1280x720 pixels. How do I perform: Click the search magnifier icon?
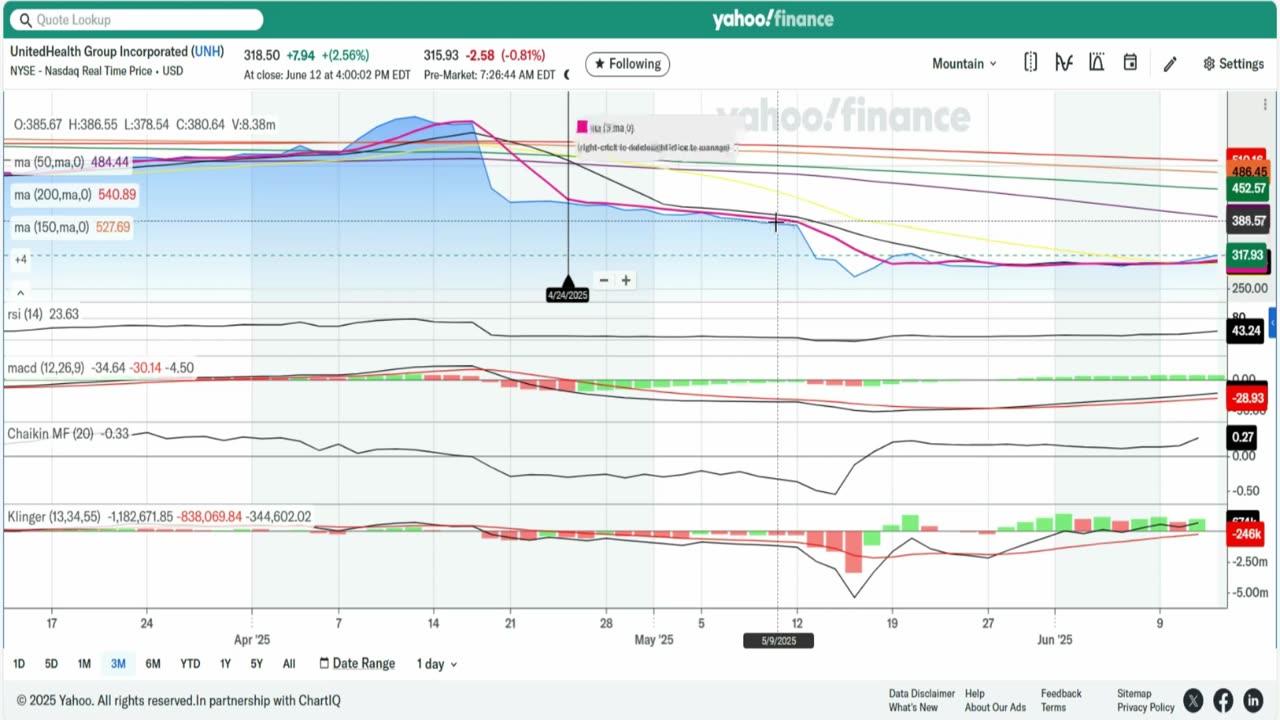click(25, 20)
